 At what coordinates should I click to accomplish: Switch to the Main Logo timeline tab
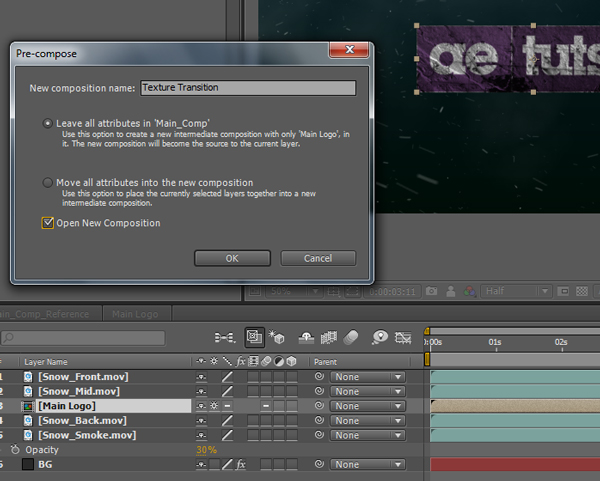point(133,314)
